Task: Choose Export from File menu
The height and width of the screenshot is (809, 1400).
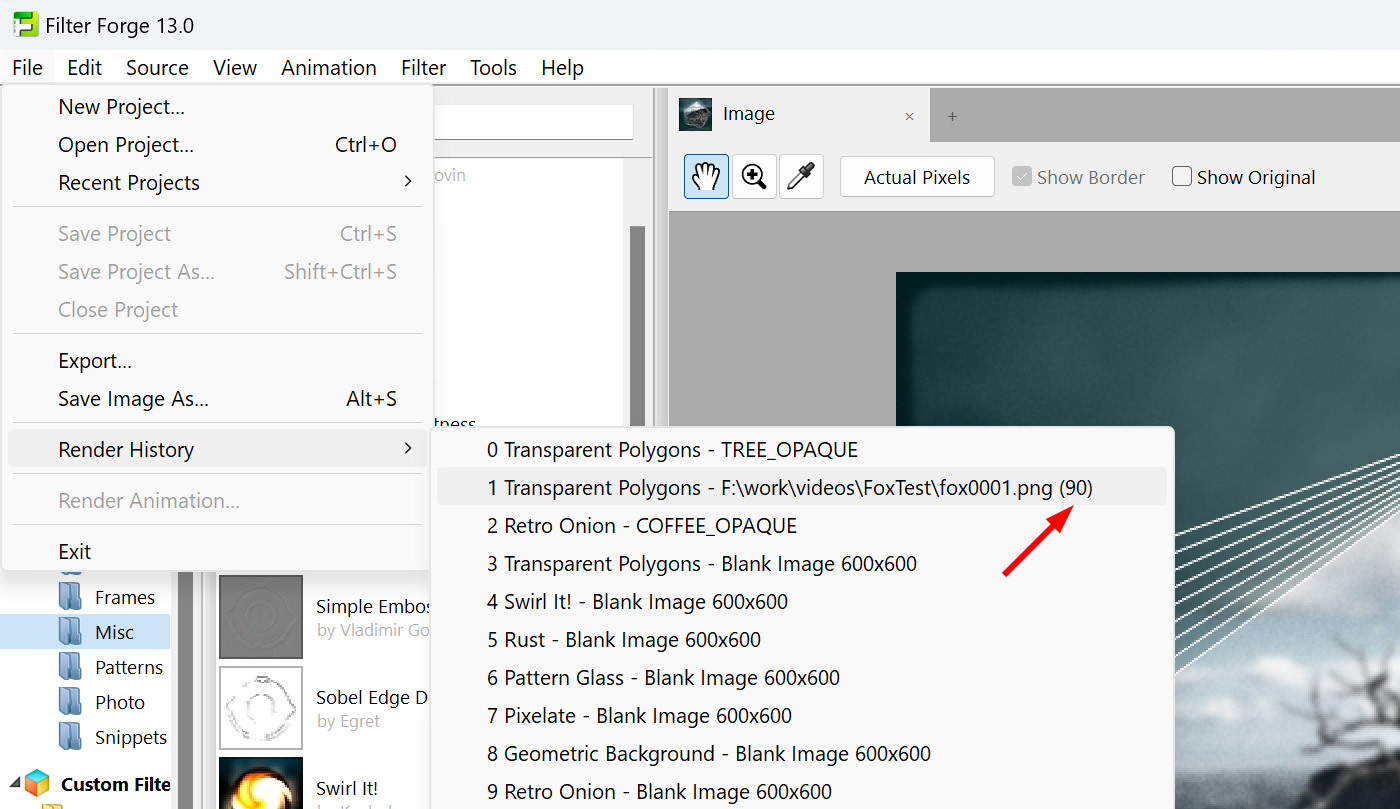Action: (x=217, y=361)
